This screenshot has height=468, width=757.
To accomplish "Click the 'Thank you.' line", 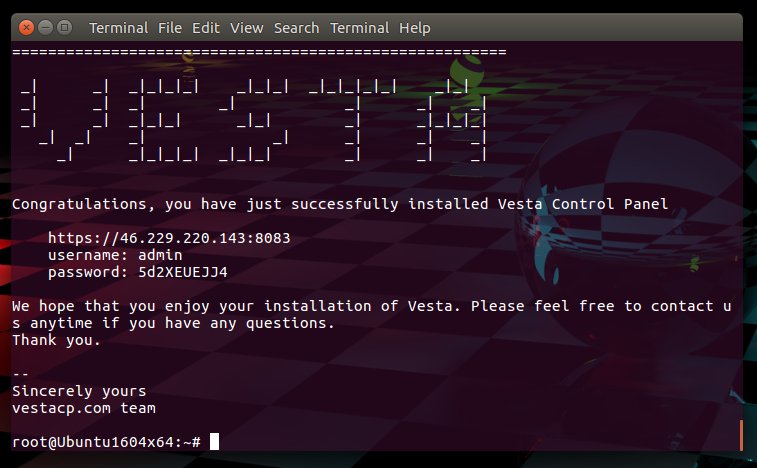I will coord(56,340).
